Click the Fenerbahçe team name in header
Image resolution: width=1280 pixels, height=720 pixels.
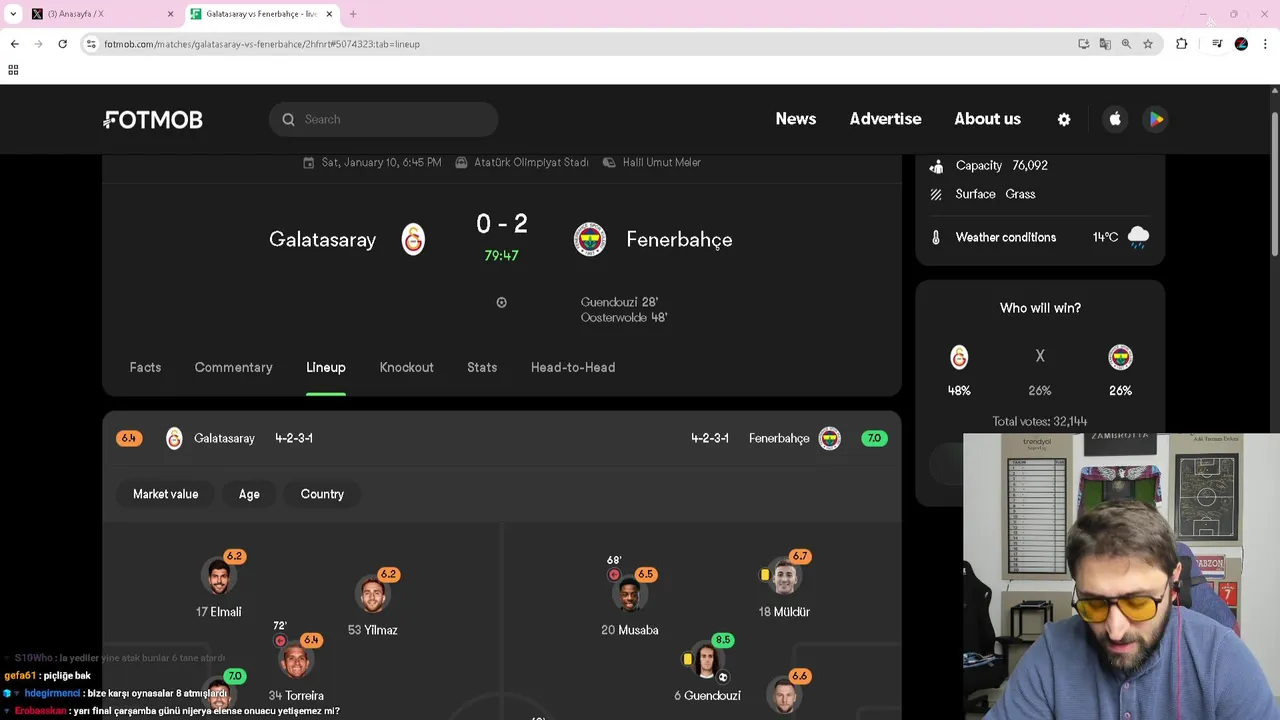[679, 239]
